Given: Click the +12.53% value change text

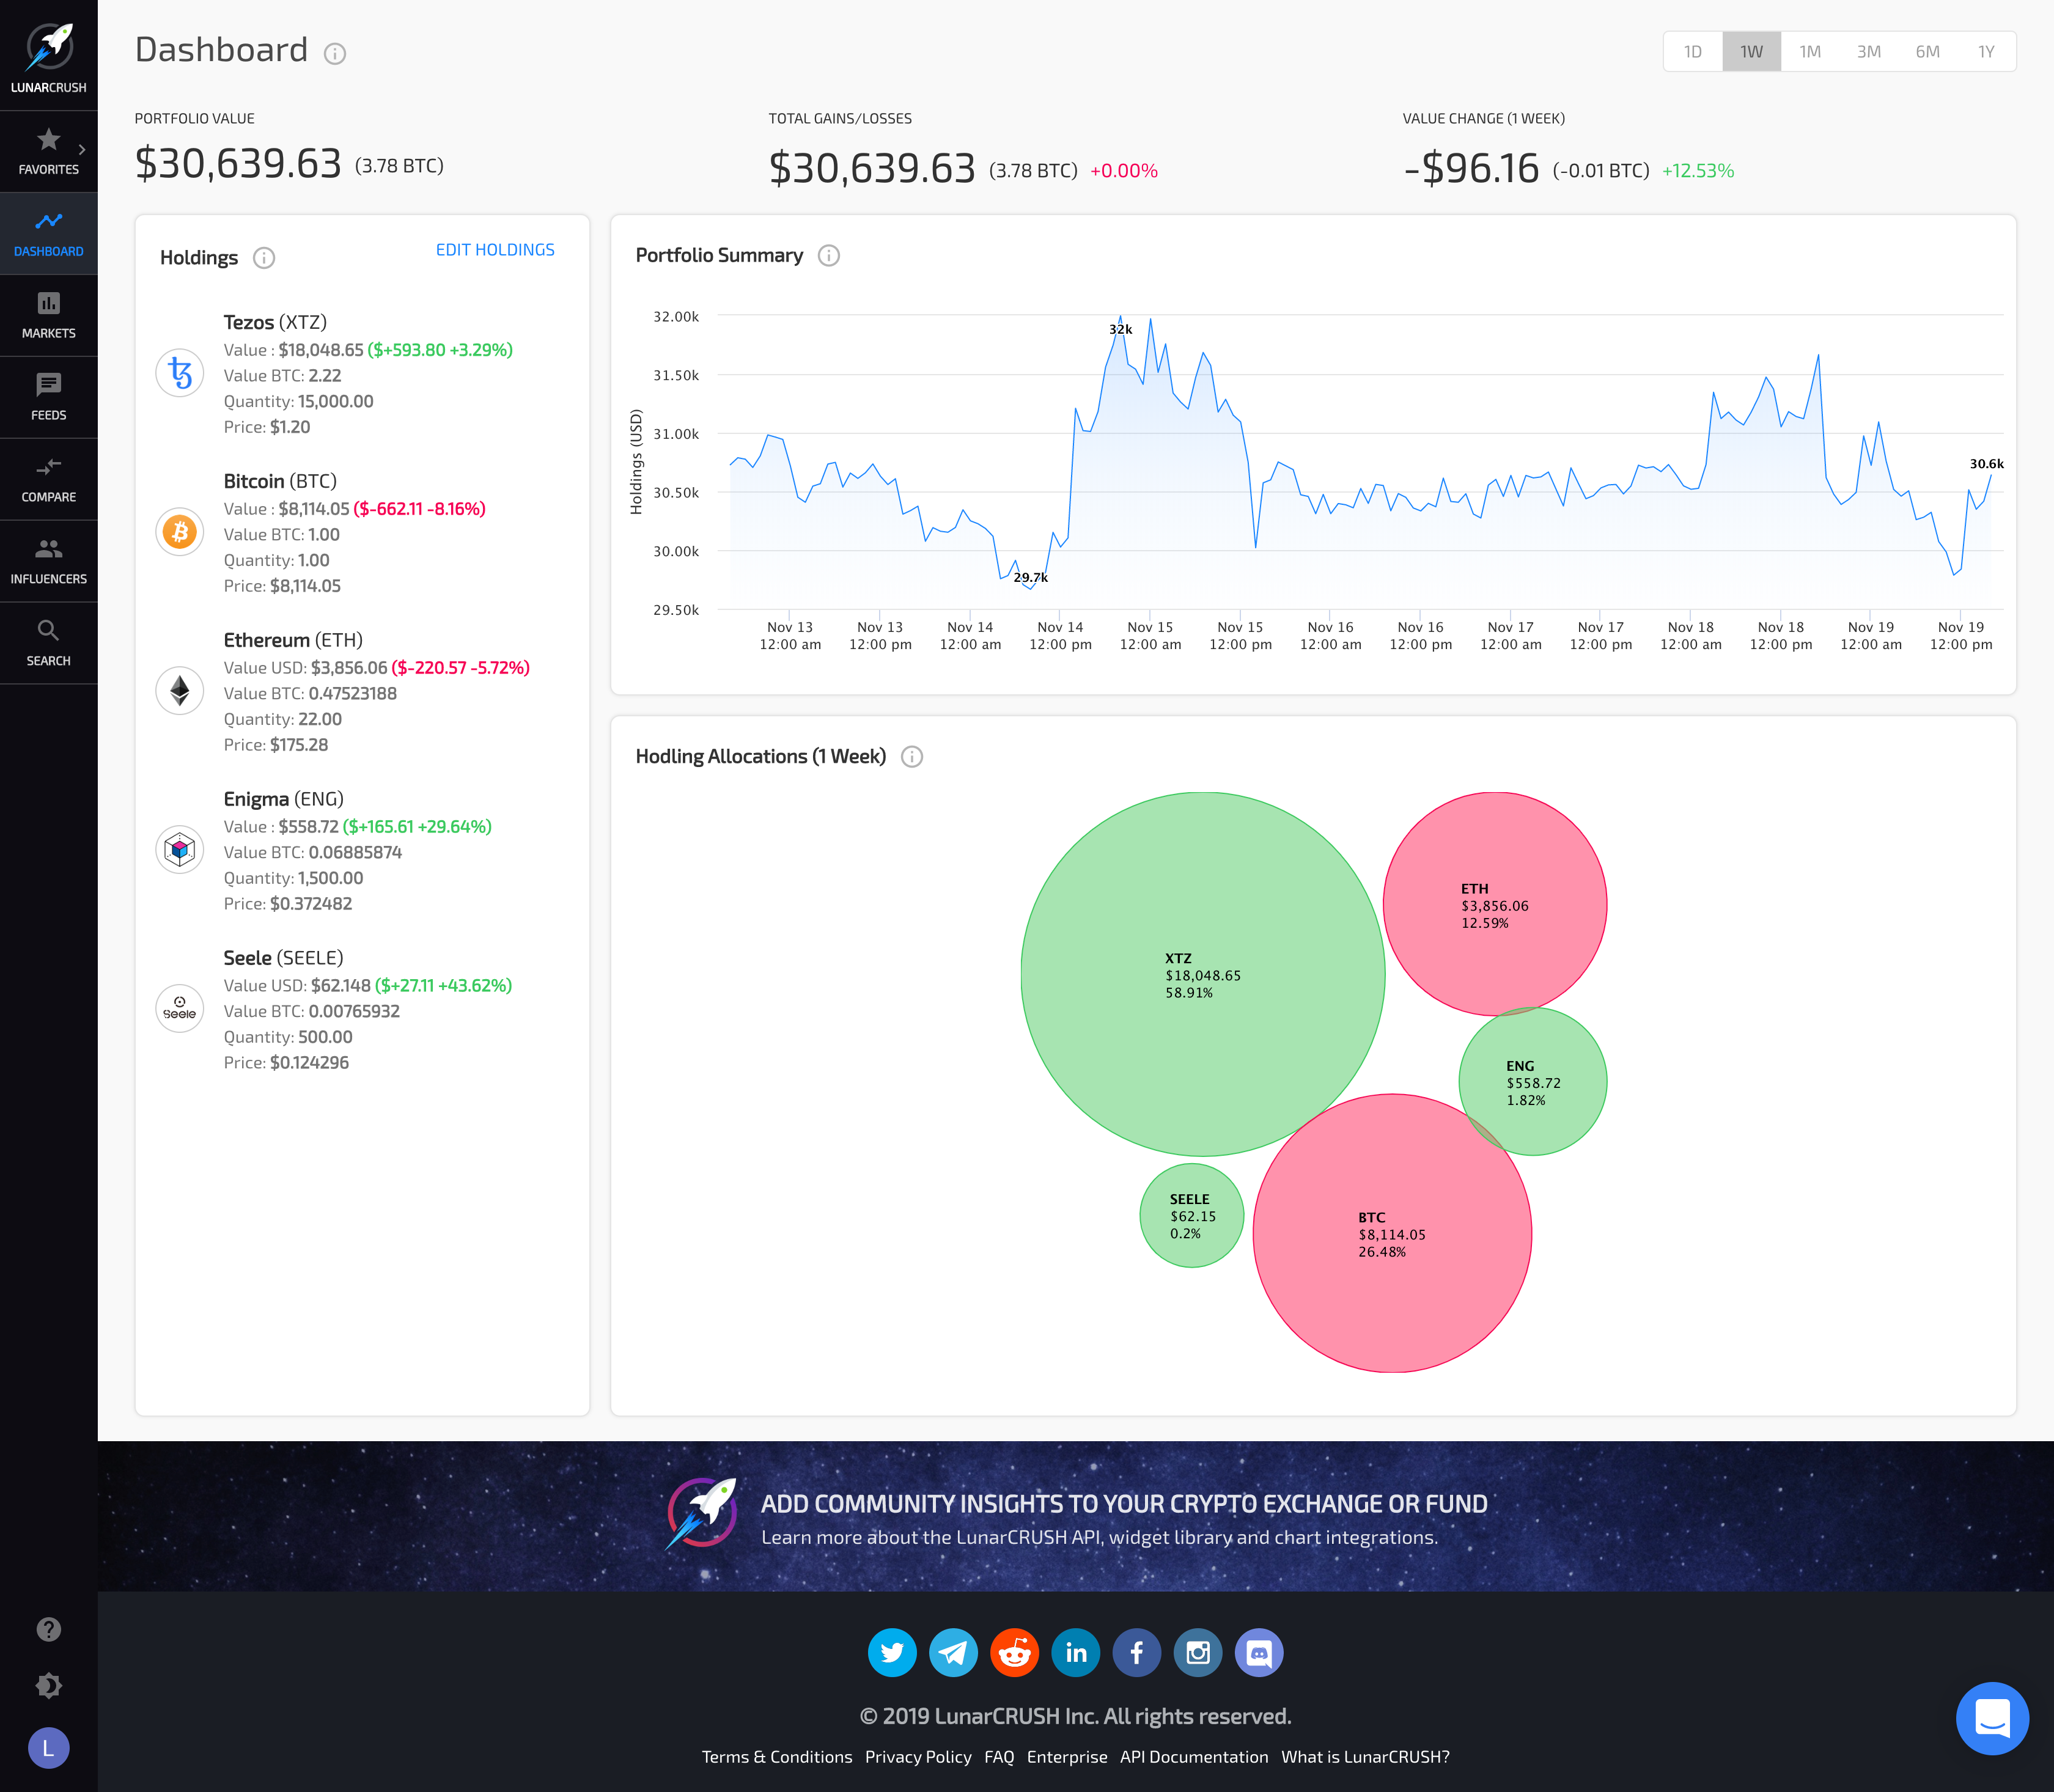Looking at the screenshot, I should (1698, 171).
